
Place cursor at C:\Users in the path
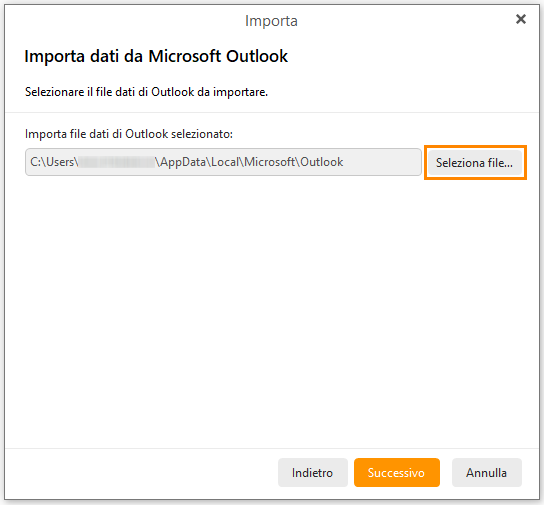pos(52,162)
